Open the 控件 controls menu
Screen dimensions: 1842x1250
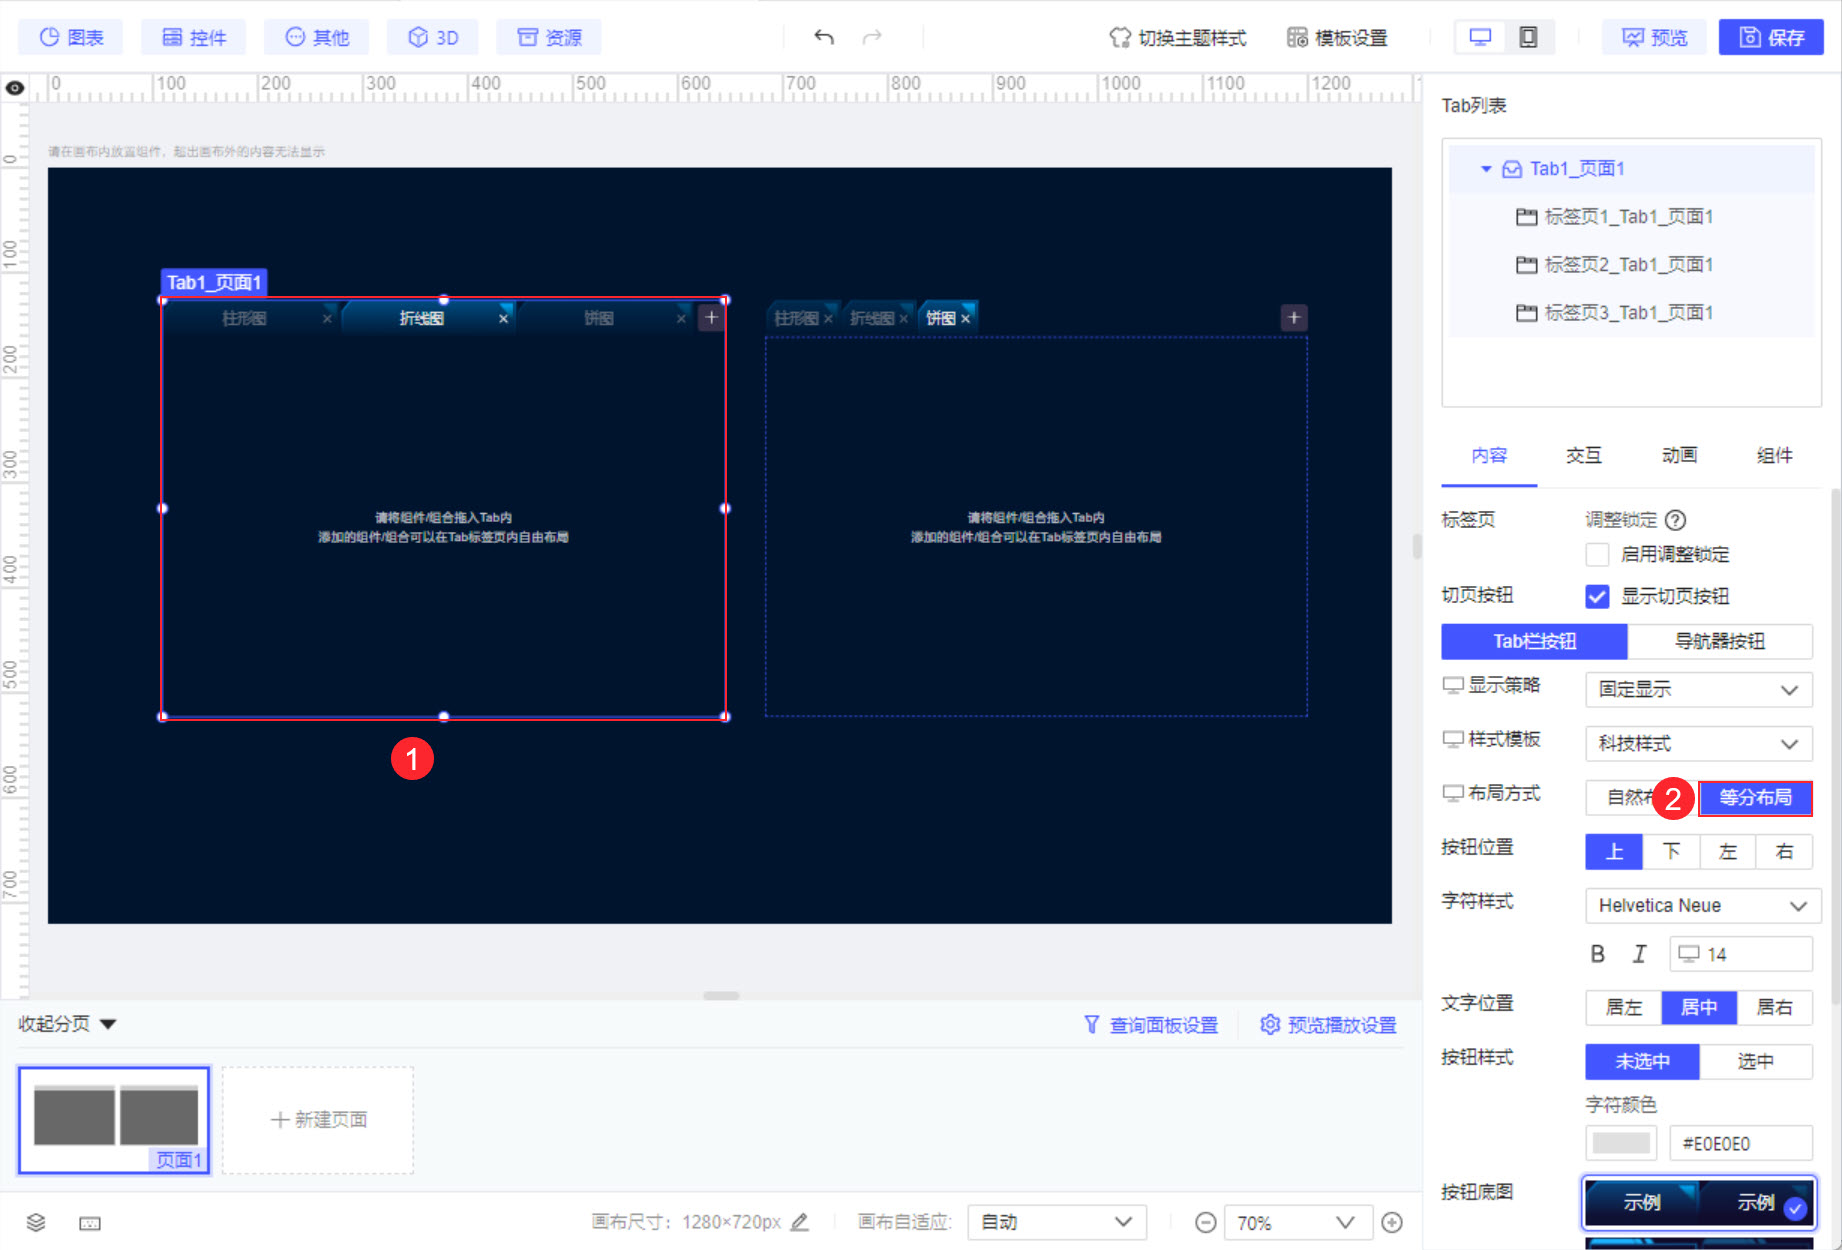pyautogui.click(x=194, y=37)
